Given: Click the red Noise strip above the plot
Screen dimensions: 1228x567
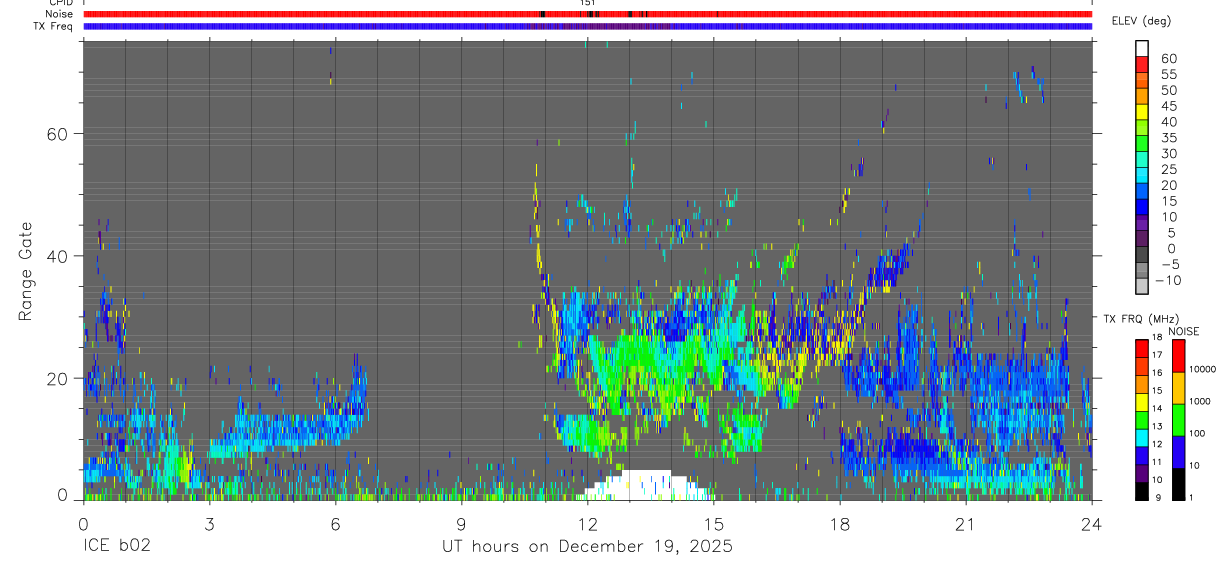Looking at the screenshot, I should click(x=587, y=14).
